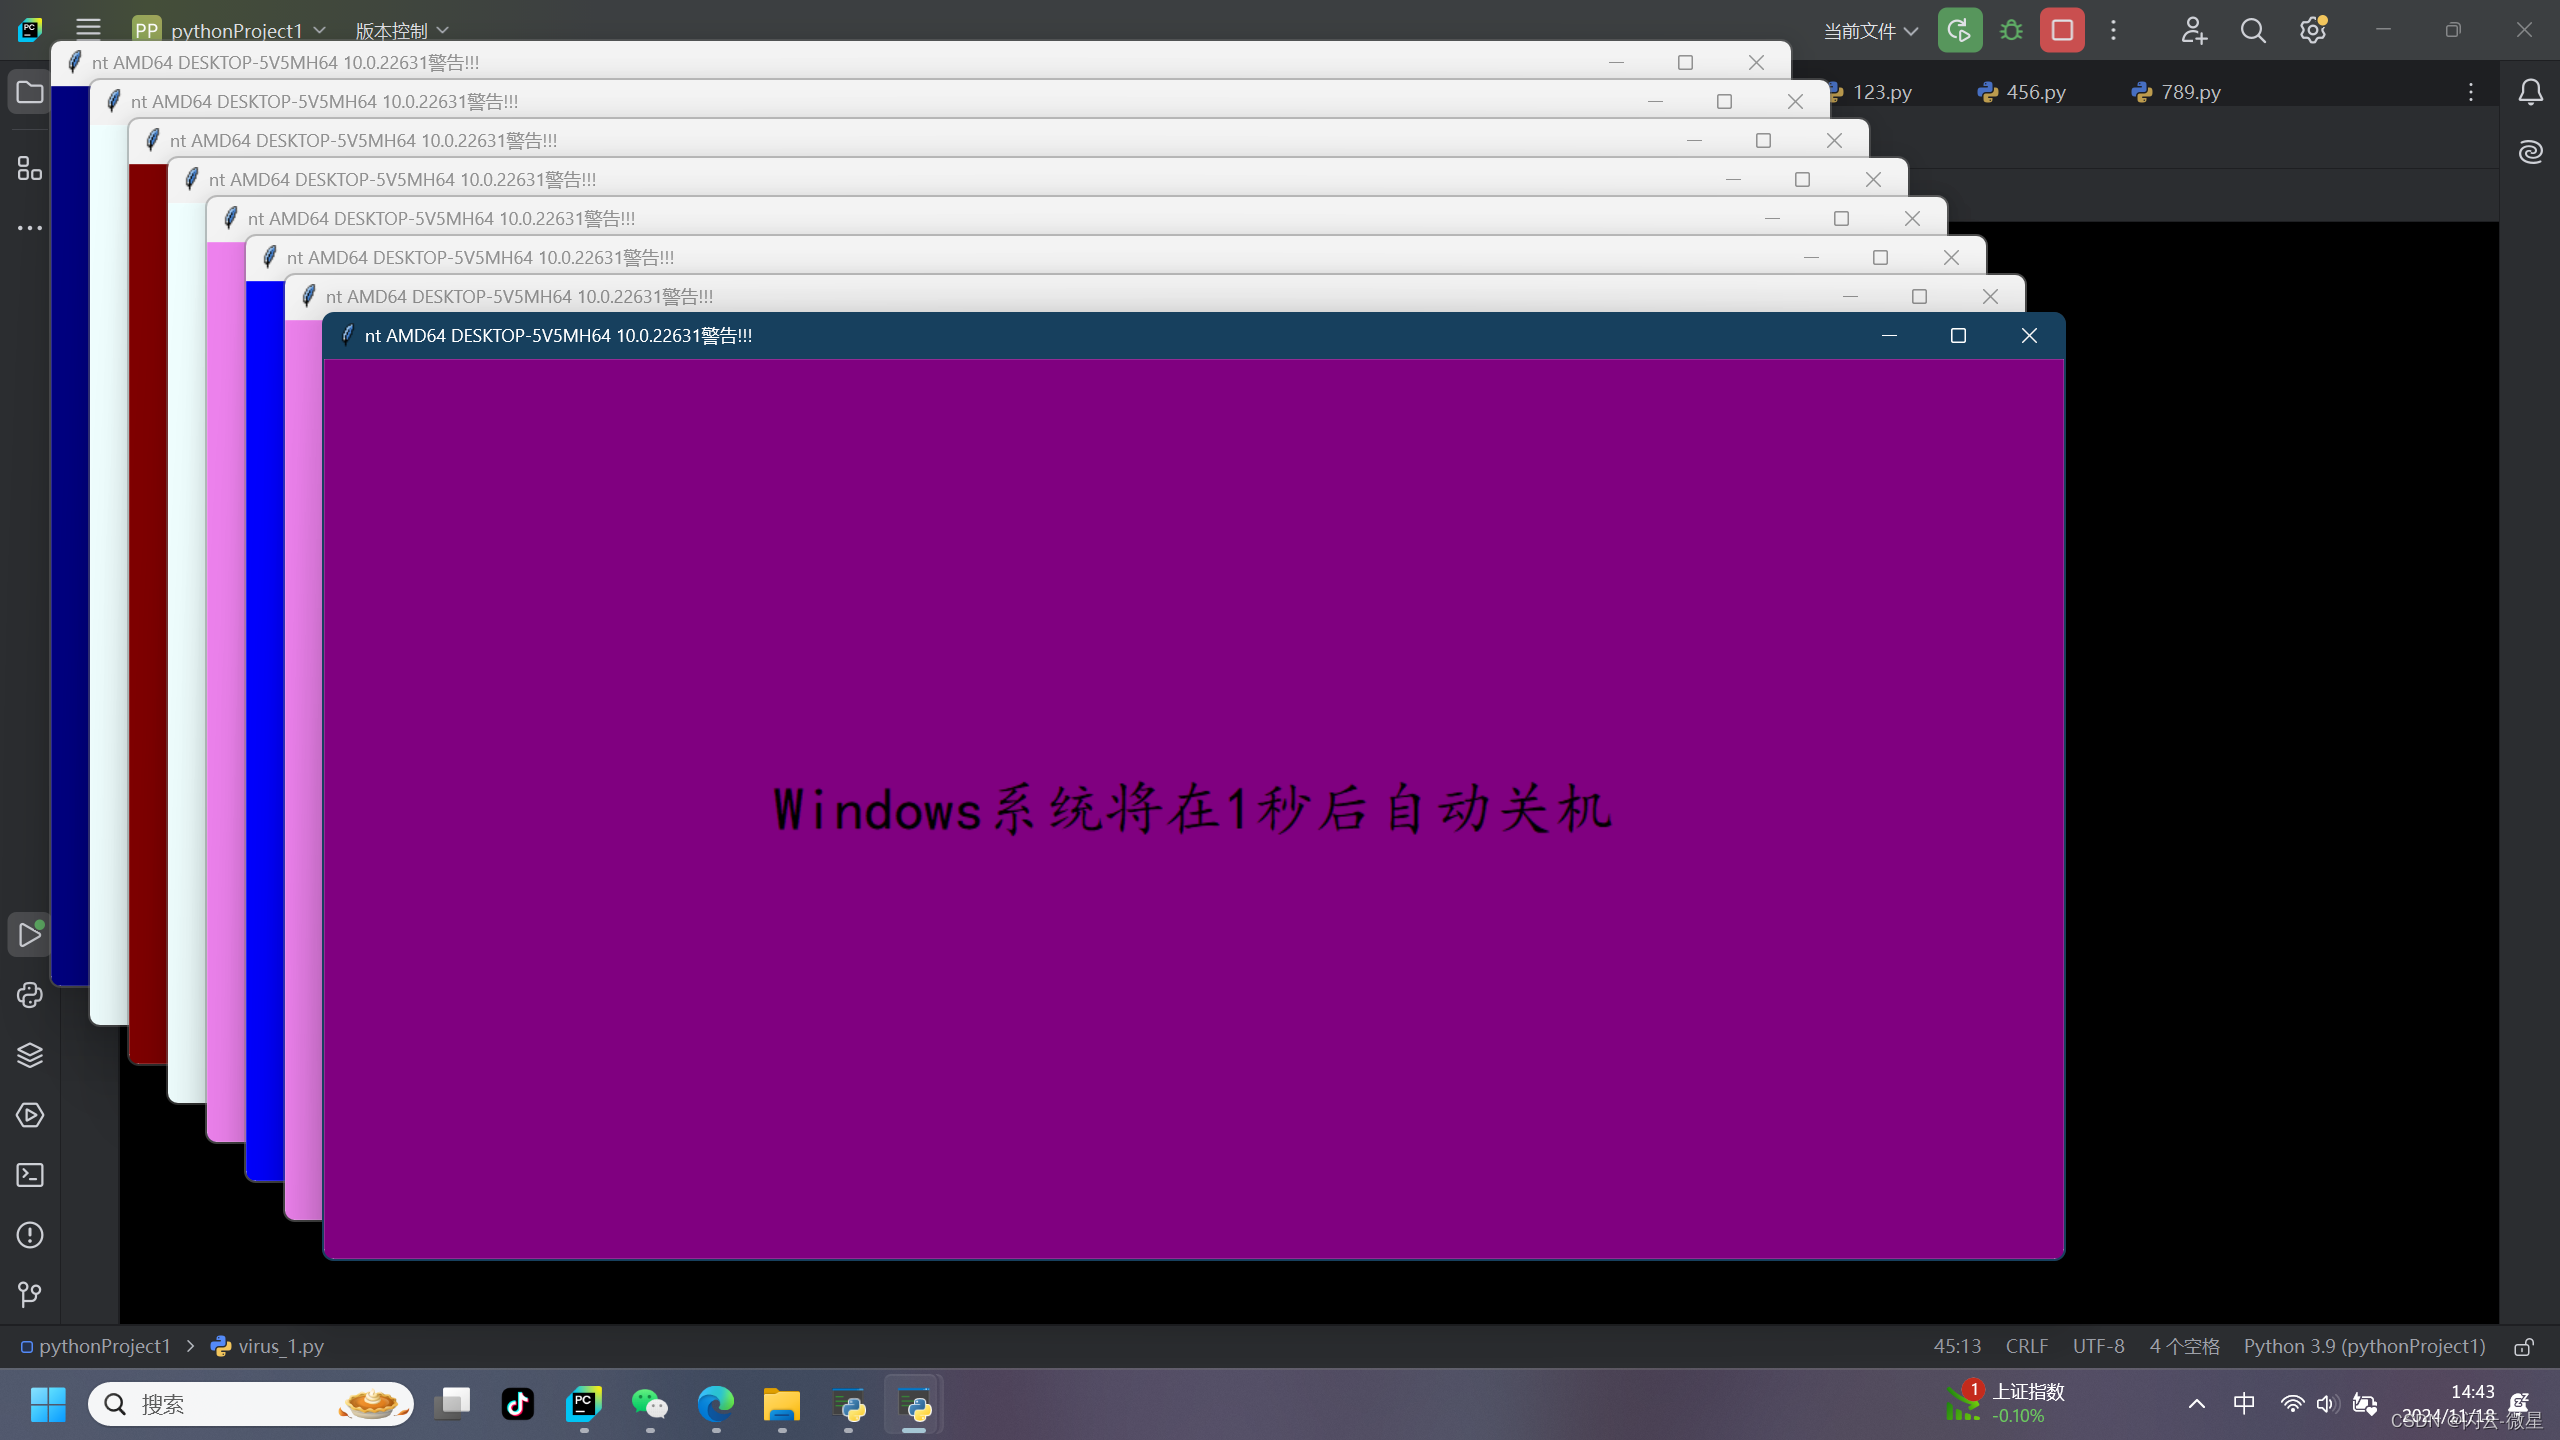The height and width of the screenshot is (1440, 2560).
Task: Open the Structure tool window icon
Action: tap(29, 168)
